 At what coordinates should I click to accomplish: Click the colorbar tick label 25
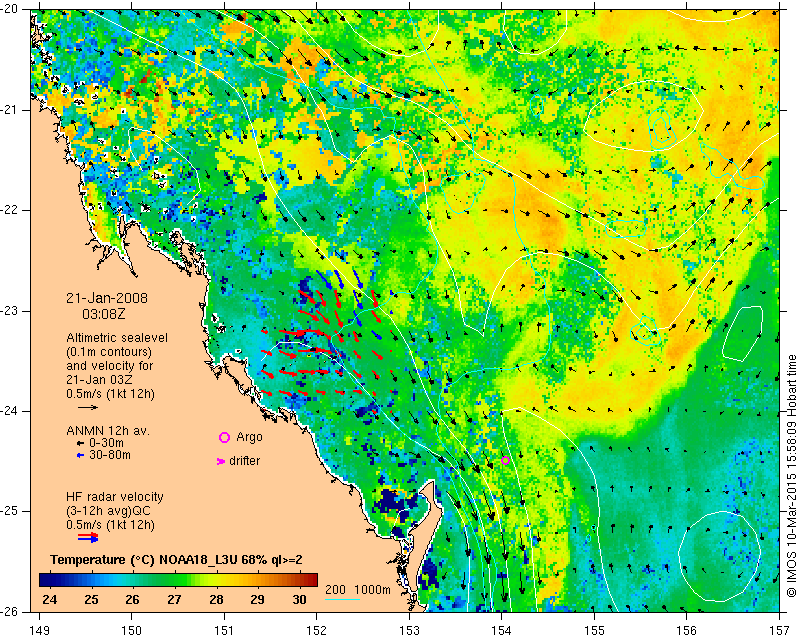91,599
